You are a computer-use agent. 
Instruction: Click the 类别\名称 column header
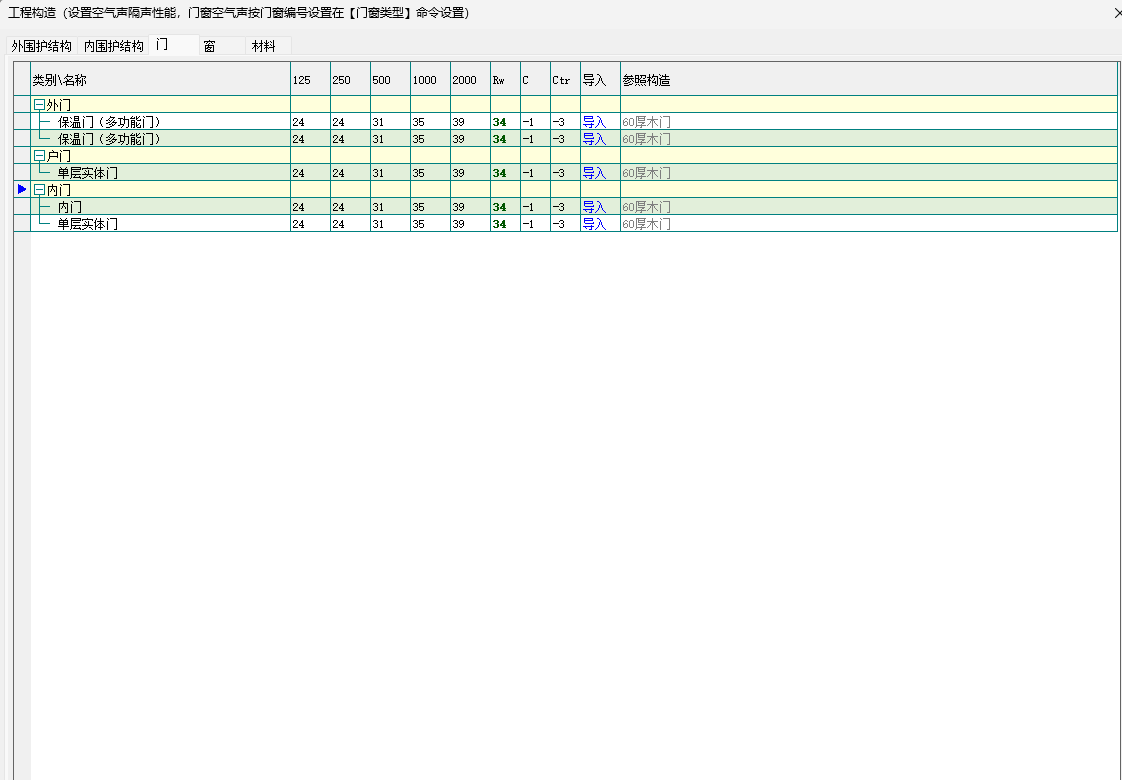(x=60, y=80)
